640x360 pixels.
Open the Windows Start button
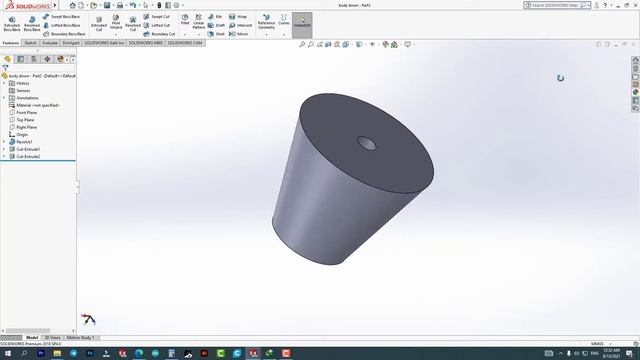click(8, 353)
